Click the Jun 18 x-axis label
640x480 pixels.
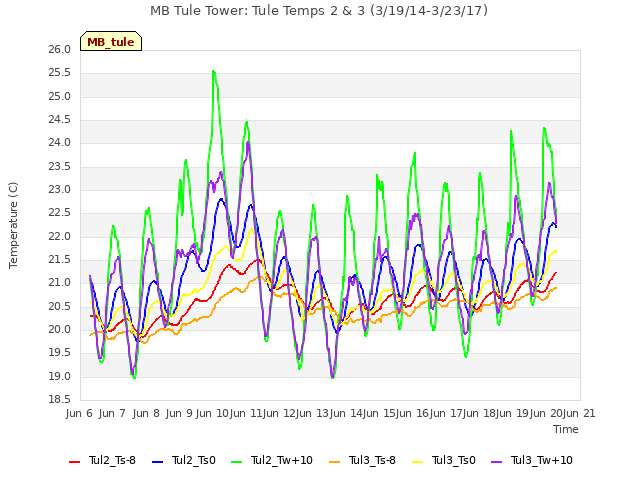coord(479,413)
